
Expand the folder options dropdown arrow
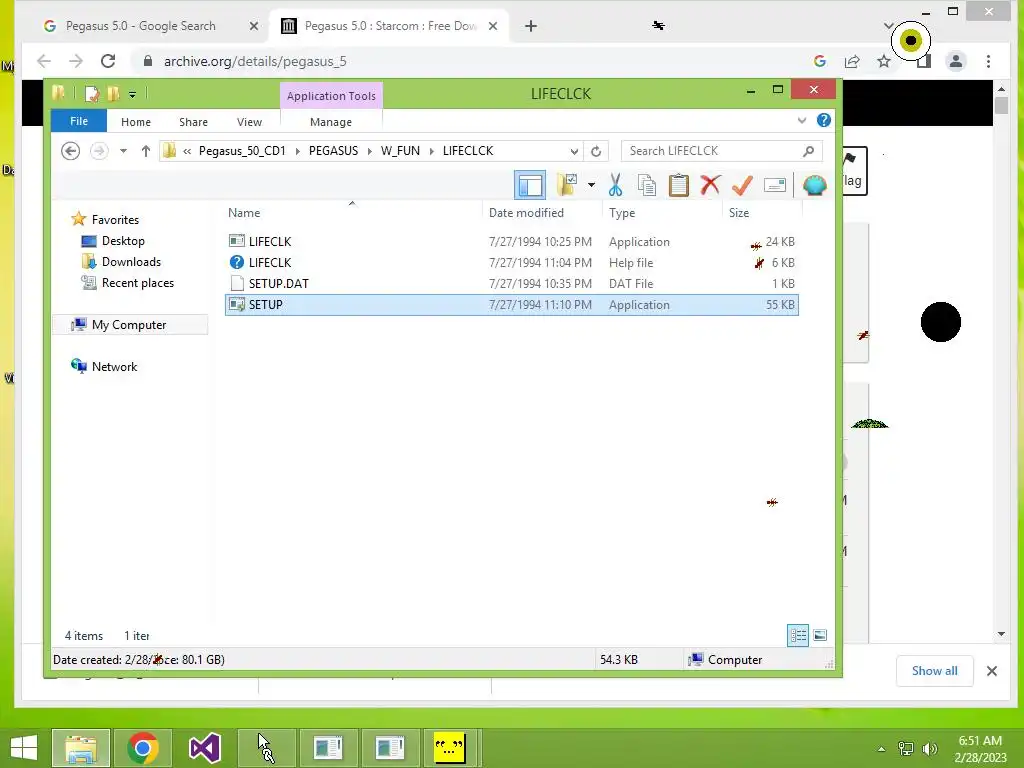(x=591, y=185)
